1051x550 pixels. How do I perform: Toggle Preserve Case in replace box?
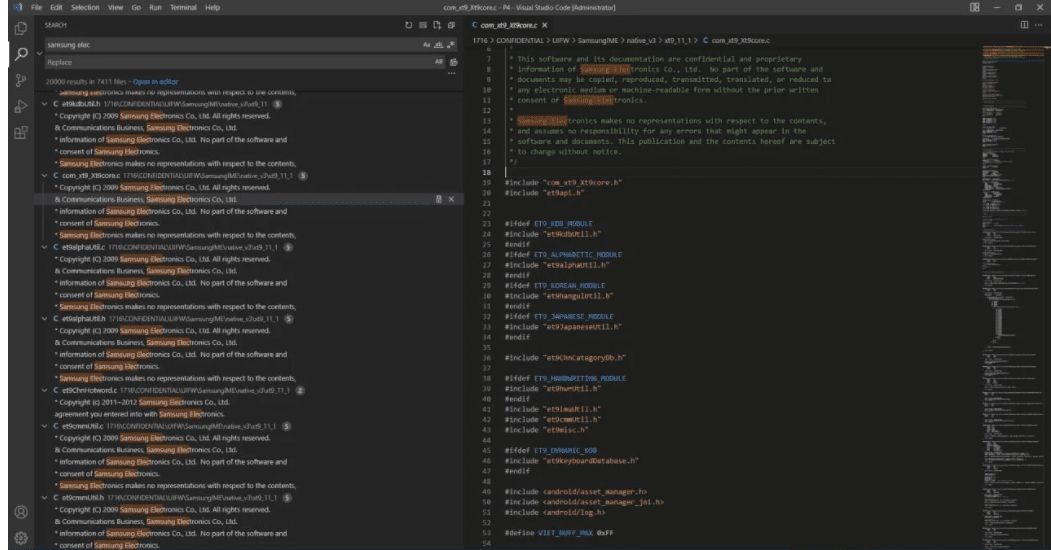click(x=438, y=62)
